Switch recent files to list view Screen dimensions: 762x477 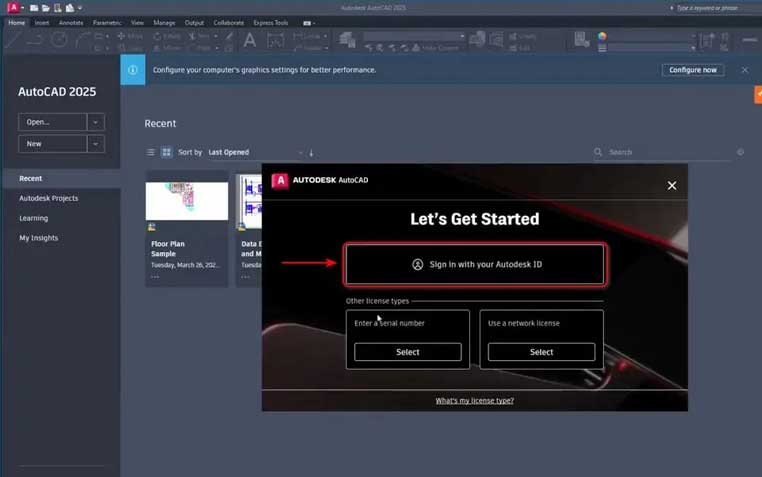point(151,152)
